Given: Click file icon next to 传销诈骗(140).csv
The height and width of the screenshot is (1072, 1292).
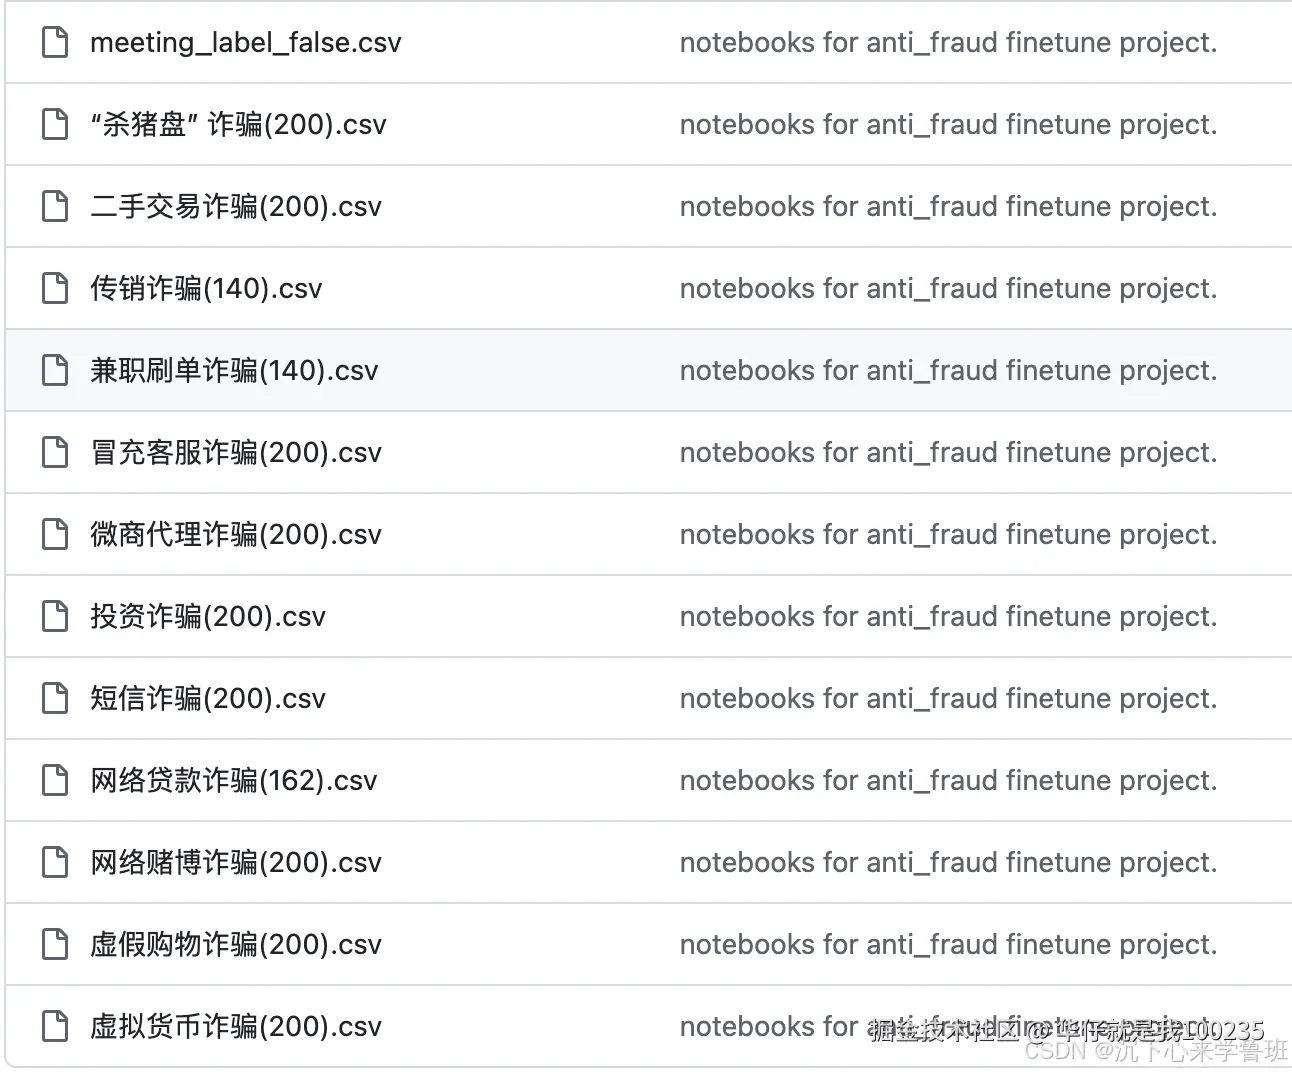Looking at the screenshot, I should pyautogui.click(x=55, y=288).
